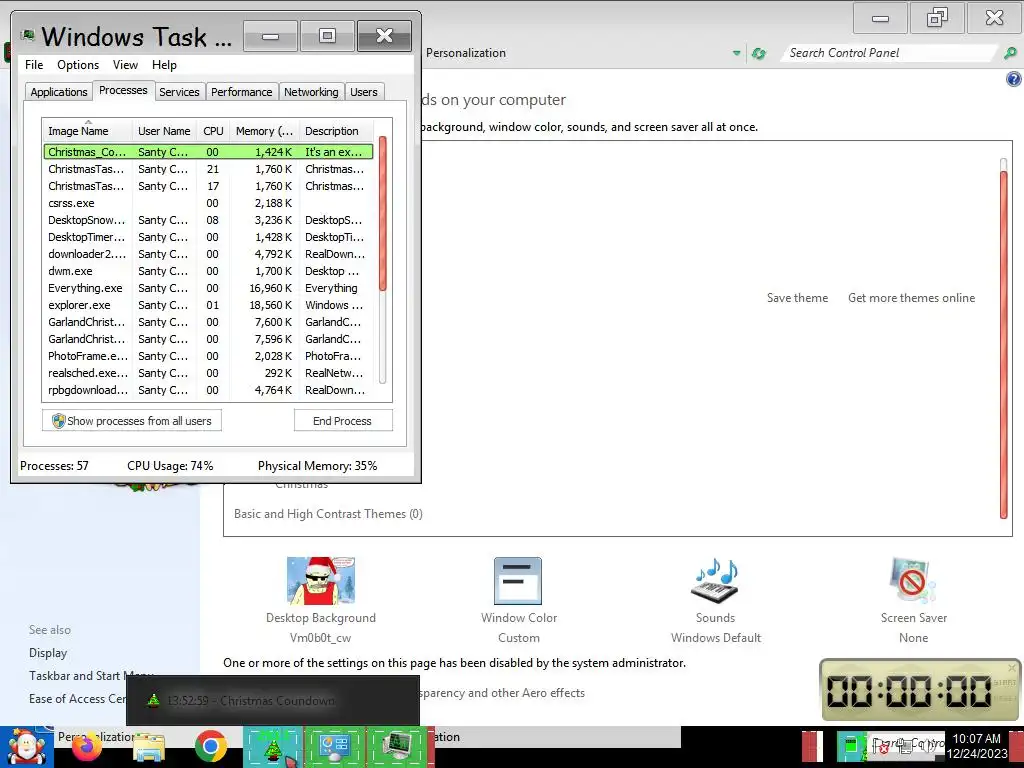Select the dwm.exe process row

tap(208, 271)
